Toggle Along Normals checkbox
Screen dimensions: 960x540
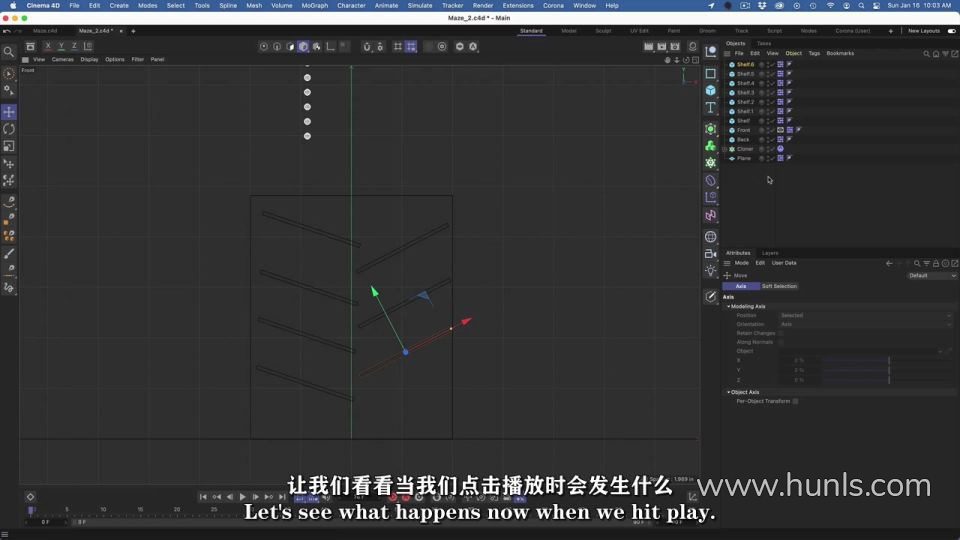click(x=781, y=342)
